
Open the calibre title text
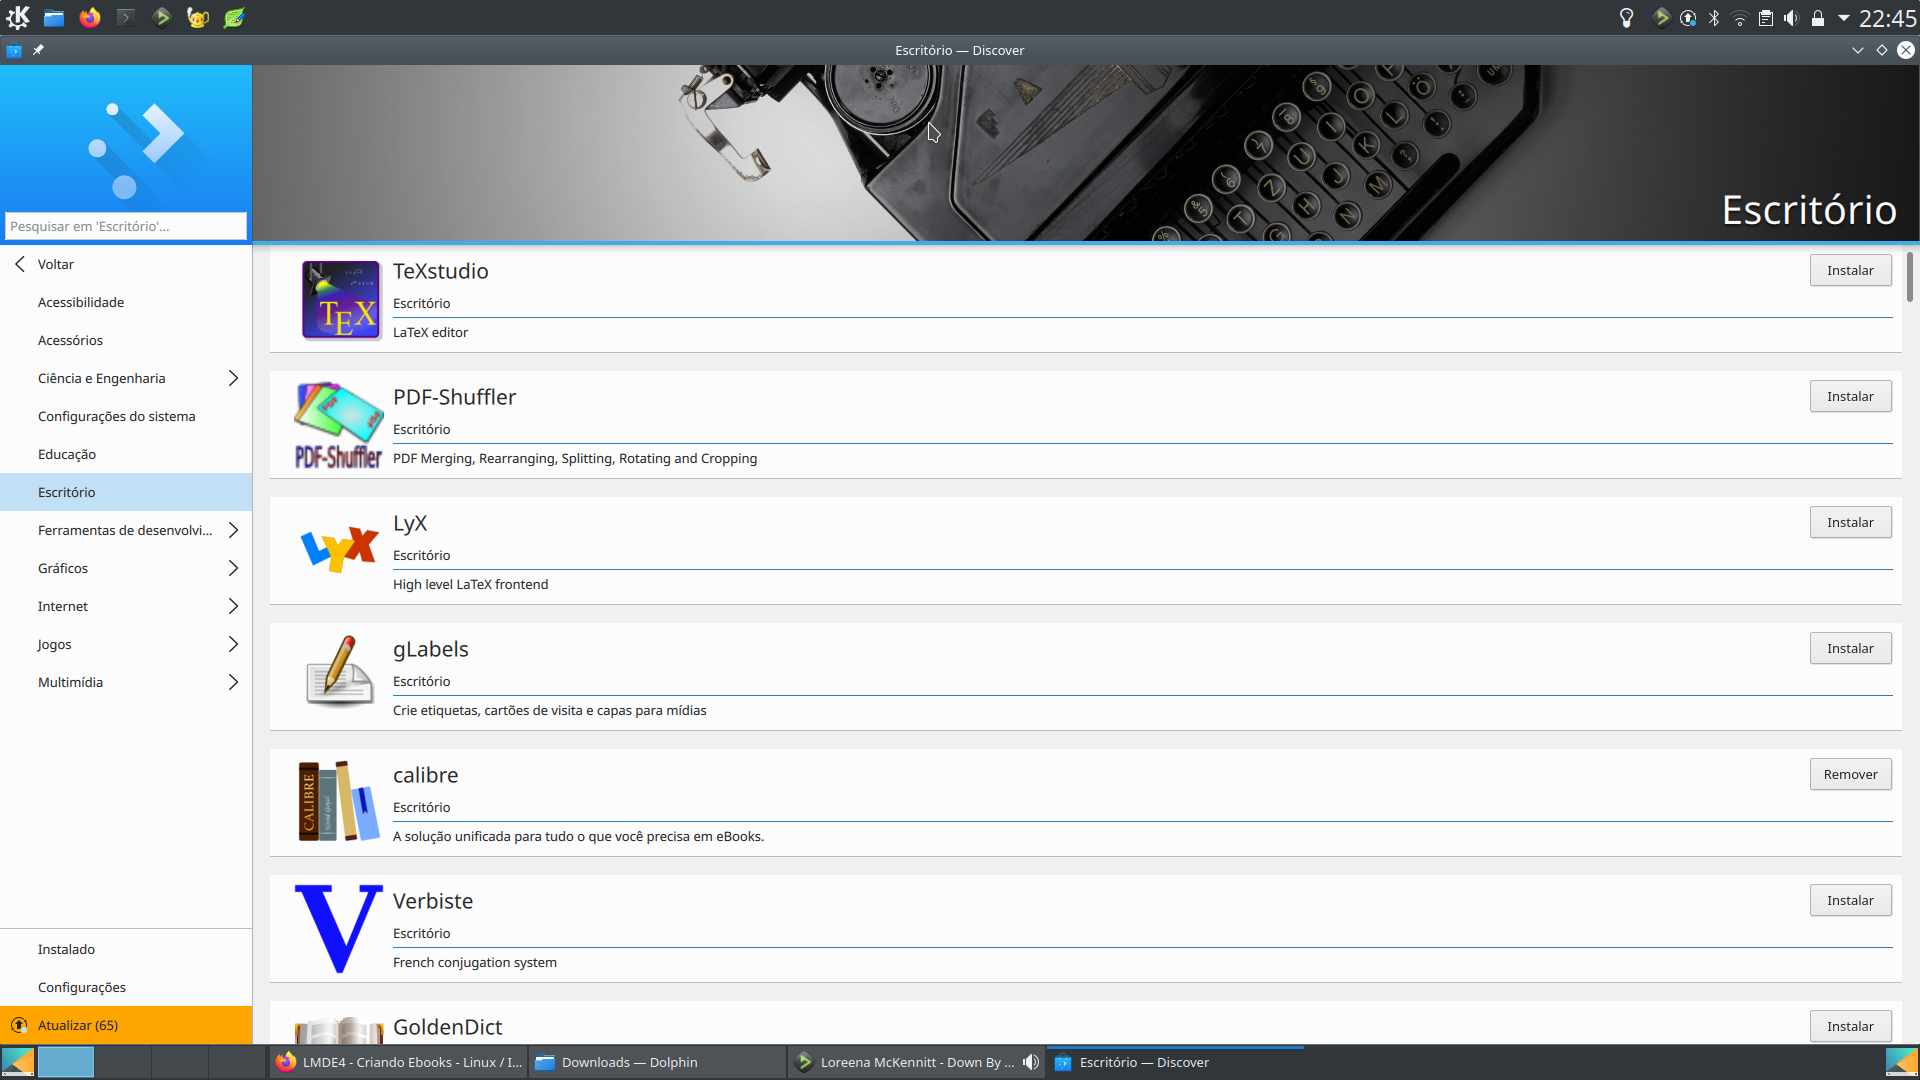click(425, 775)
